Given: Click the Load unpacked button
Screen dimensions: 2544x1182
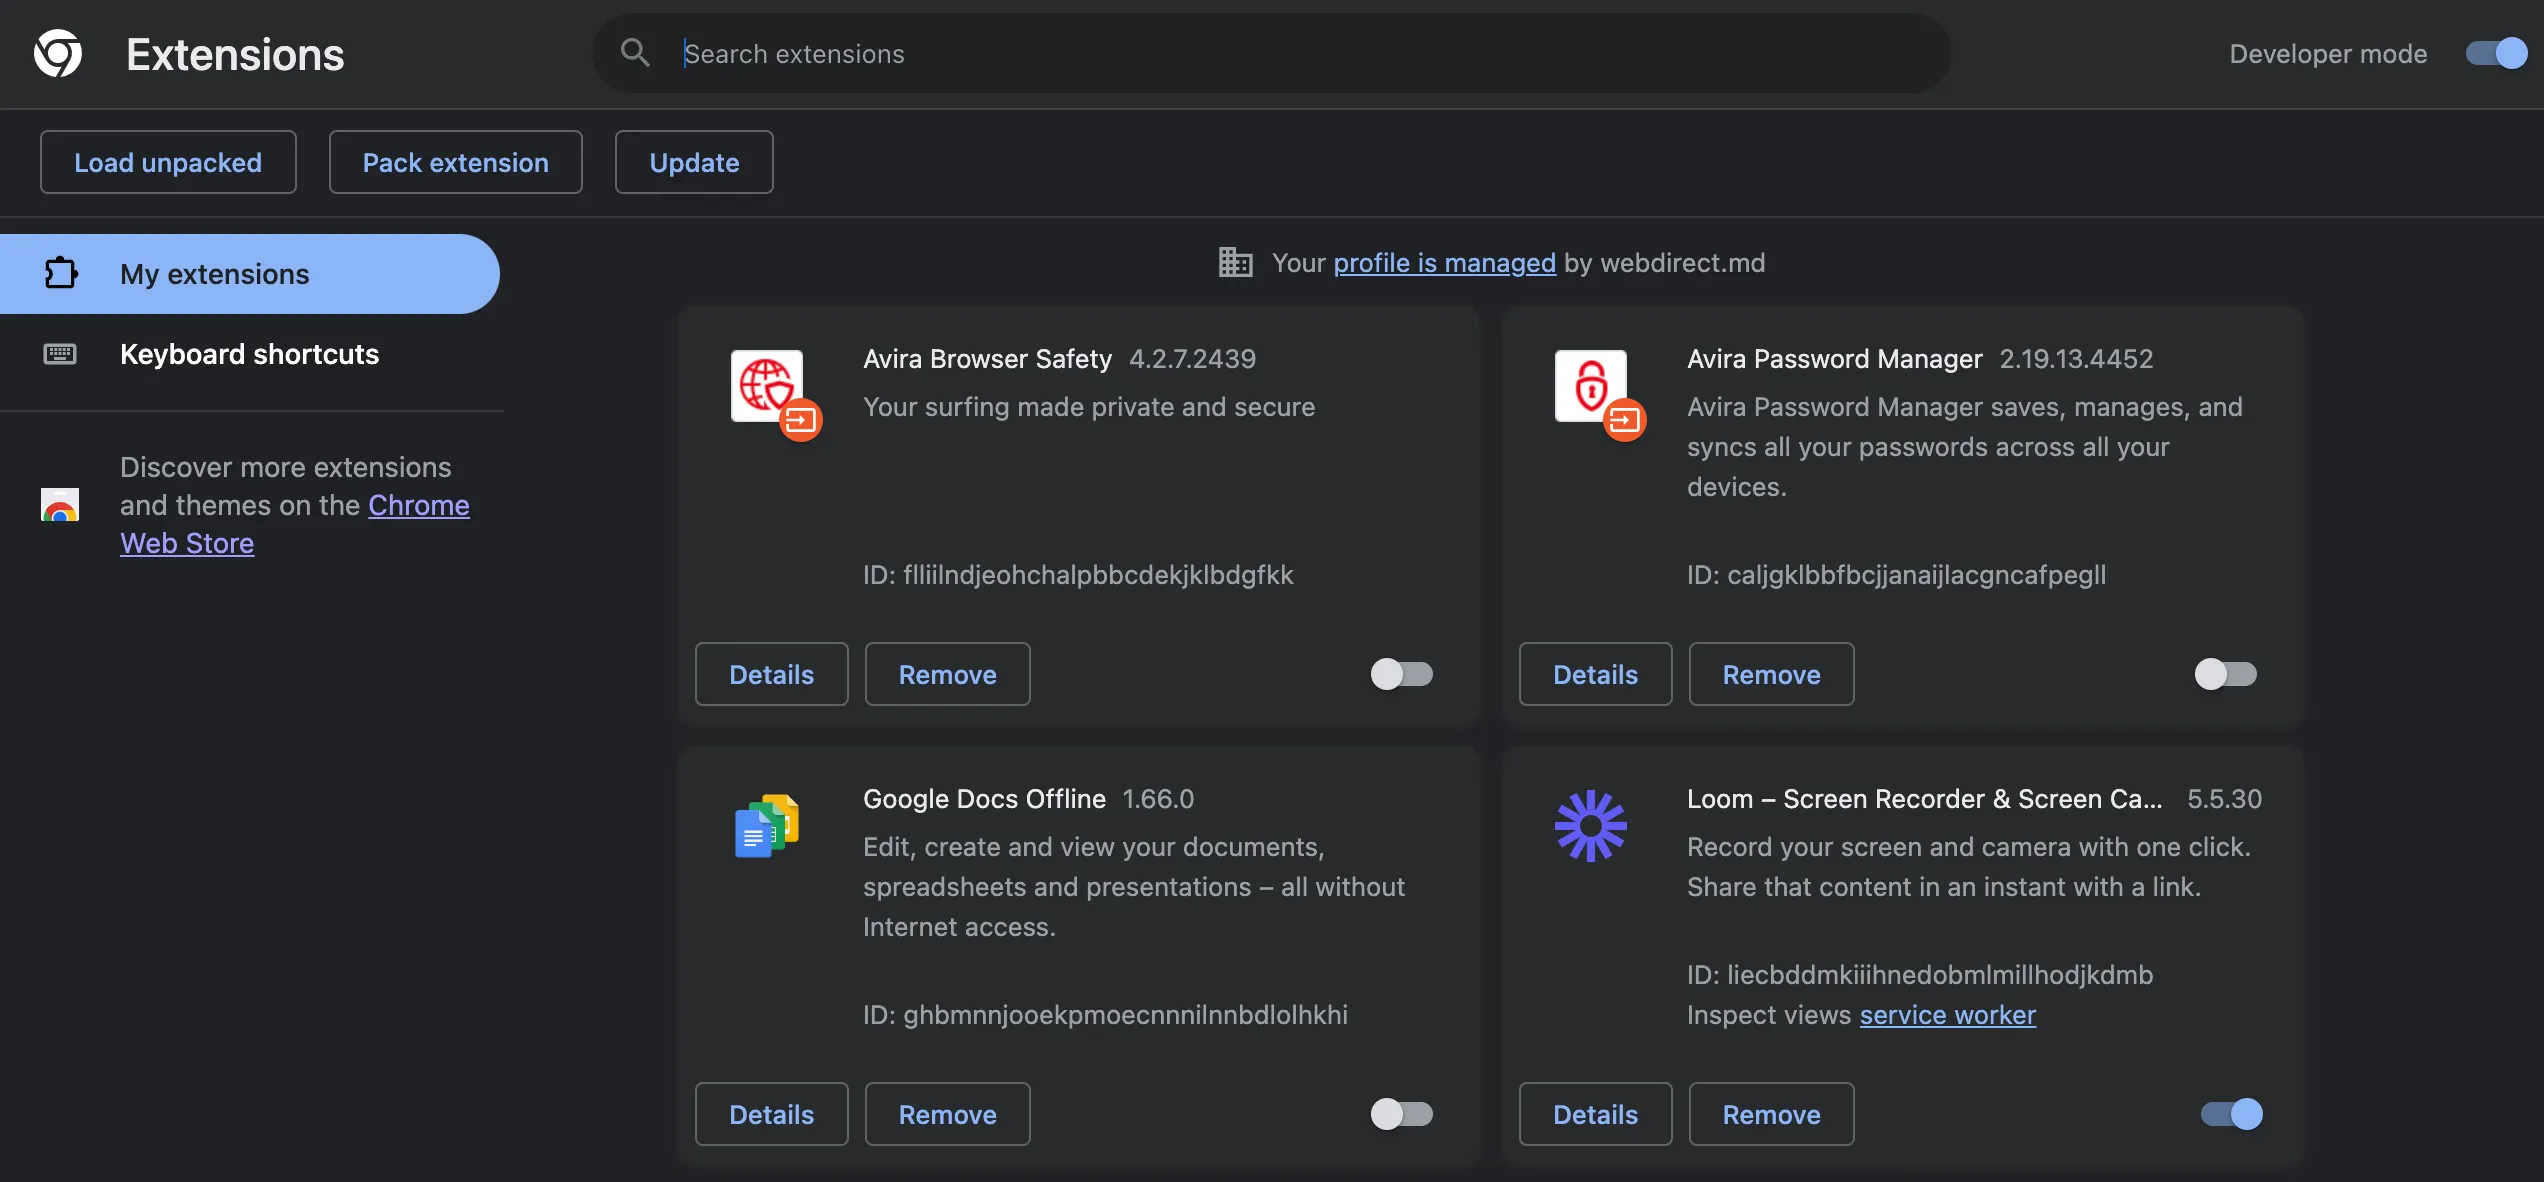Looking at the screenshot, I should (x=167, y=161).
